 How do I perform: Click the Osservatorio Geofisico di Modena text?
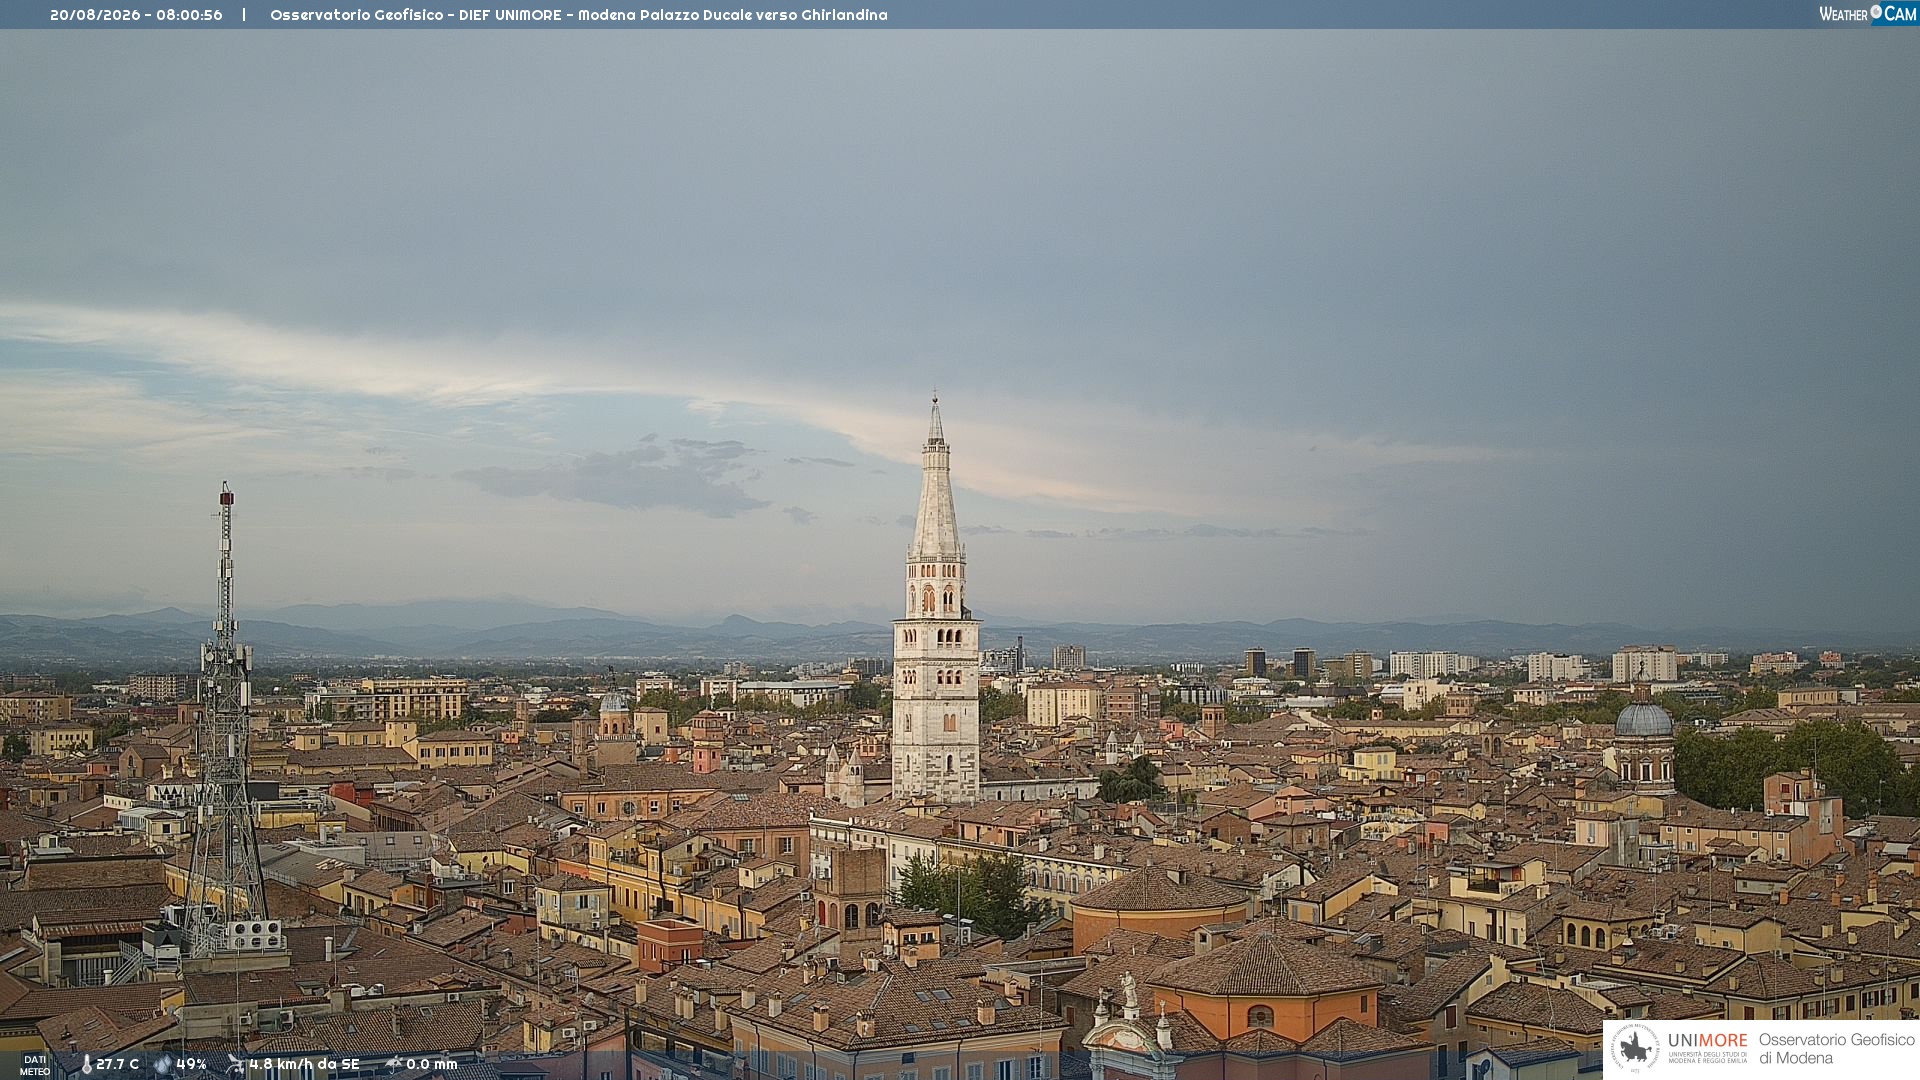[x=1836, y=1049]
